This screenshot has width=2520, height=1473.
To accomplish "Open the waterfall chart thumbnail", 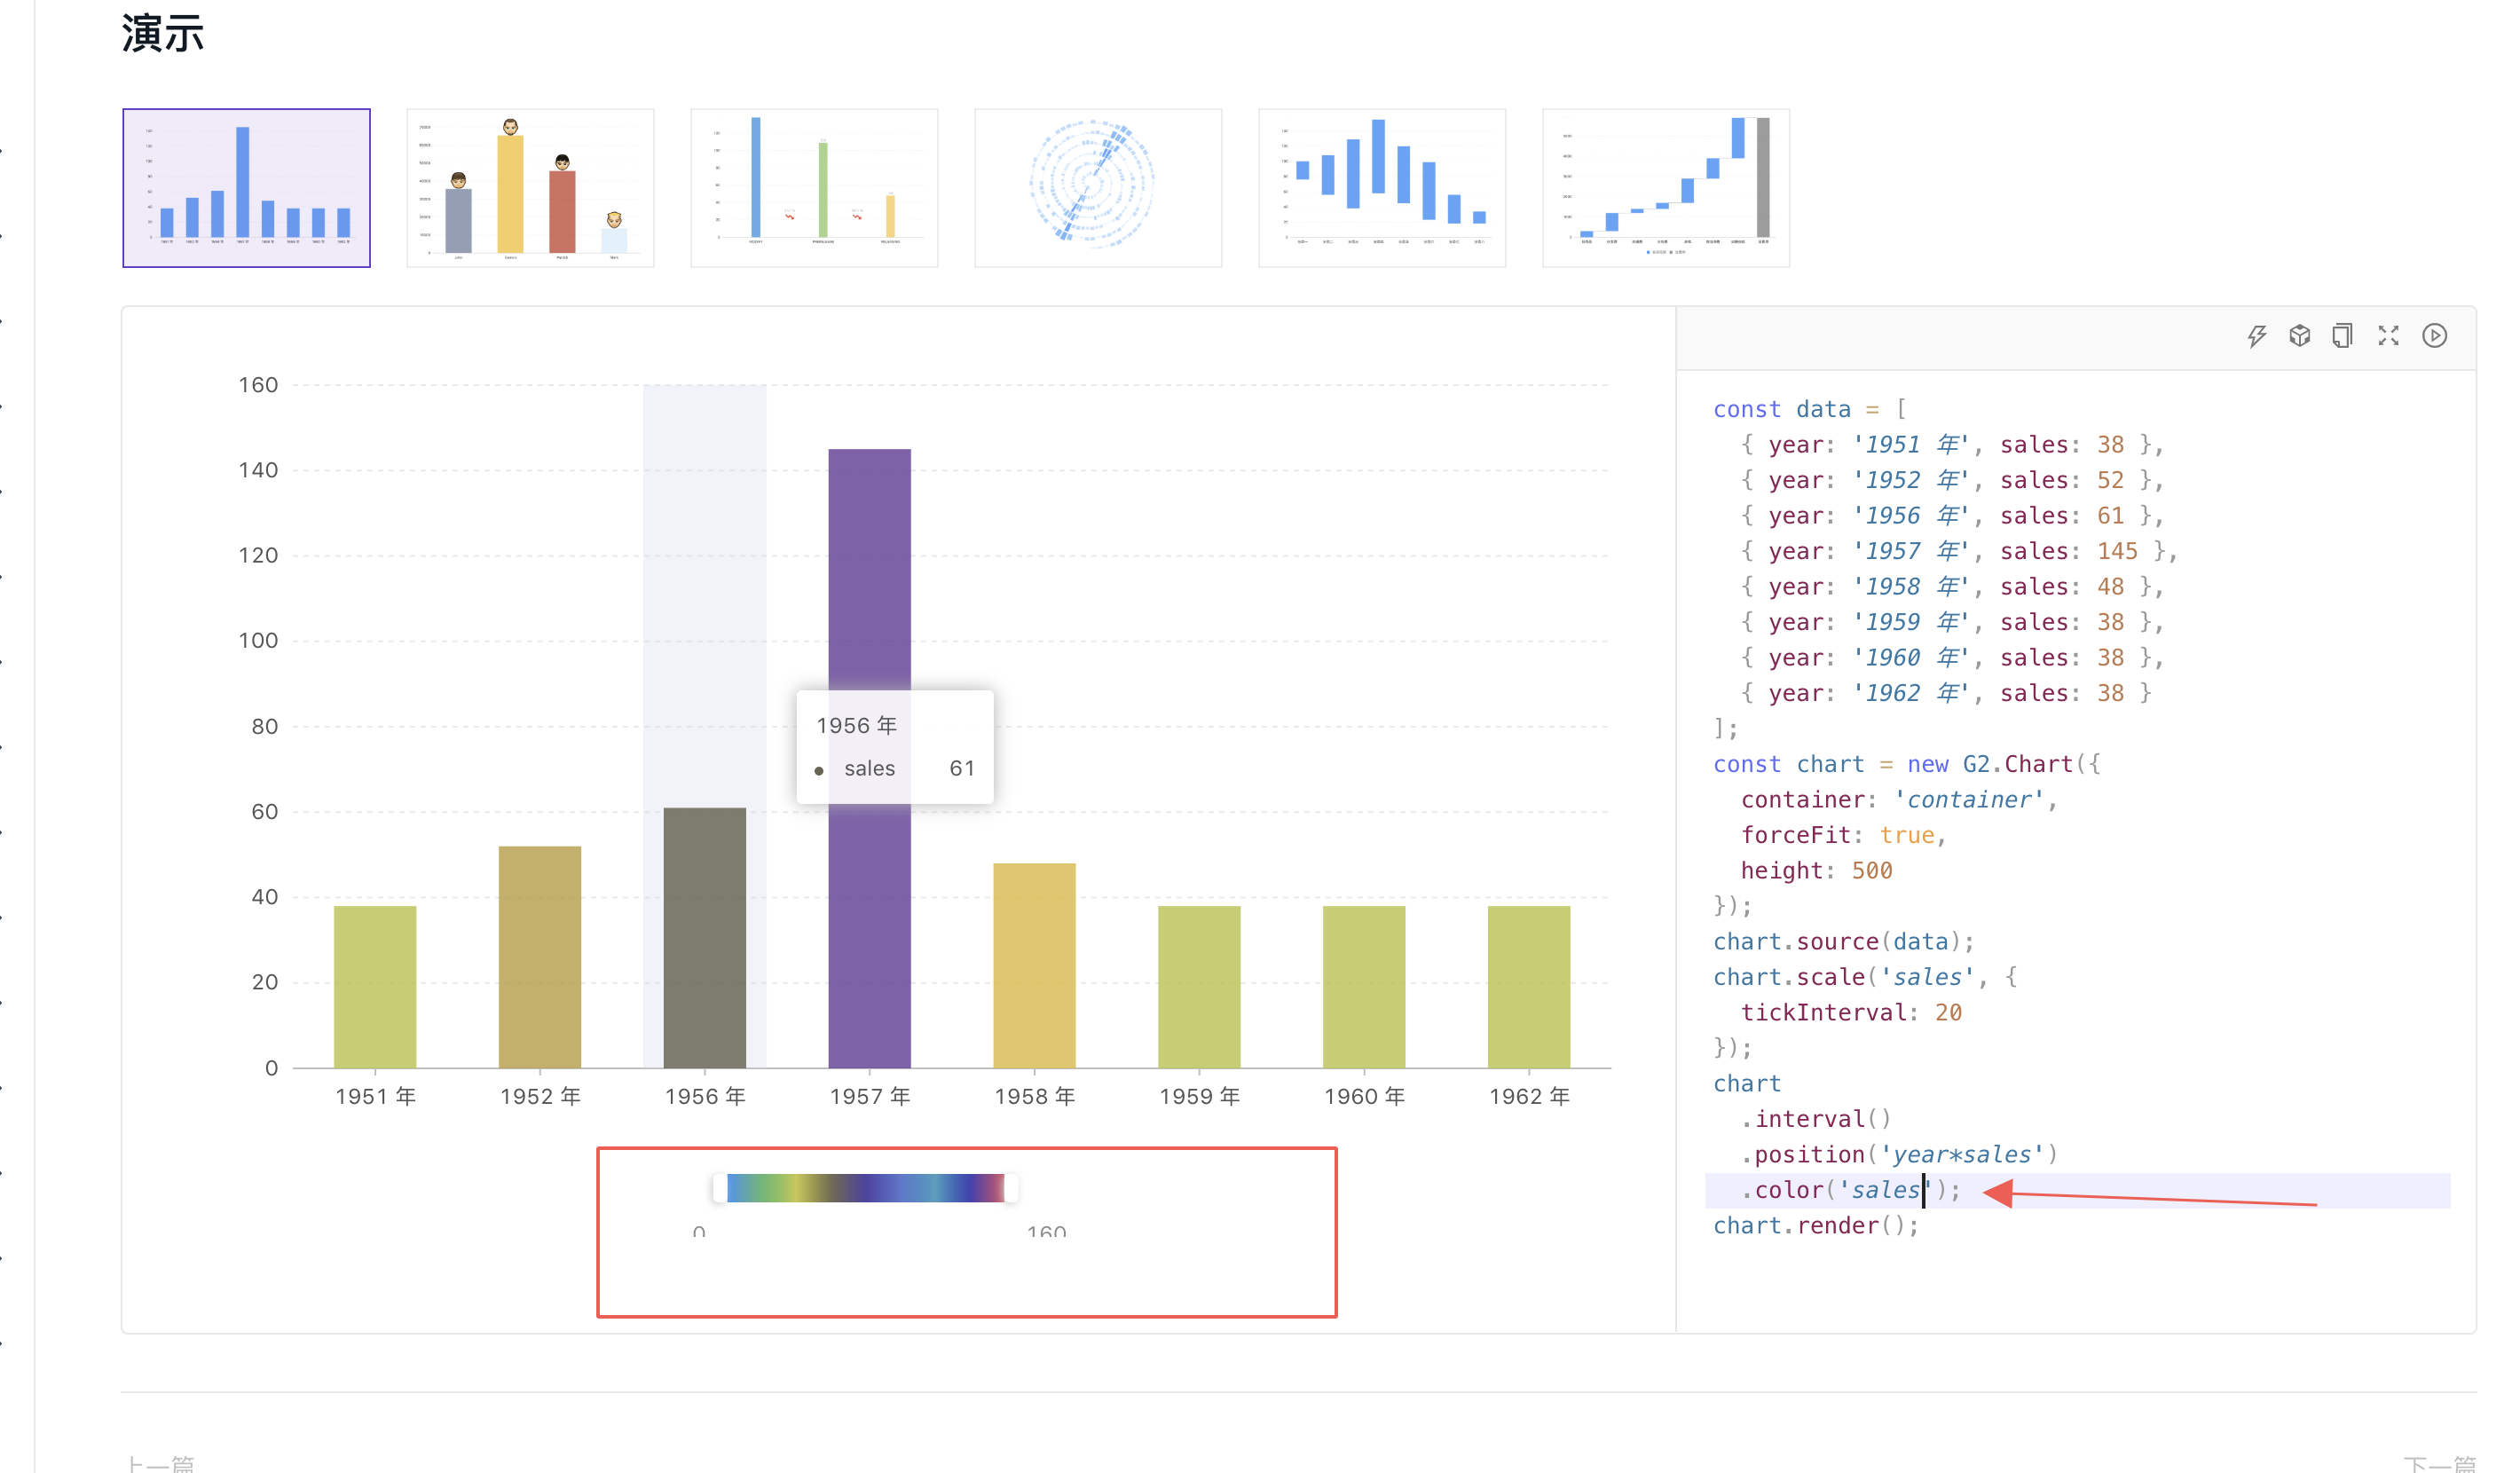I will point(1666,188).
